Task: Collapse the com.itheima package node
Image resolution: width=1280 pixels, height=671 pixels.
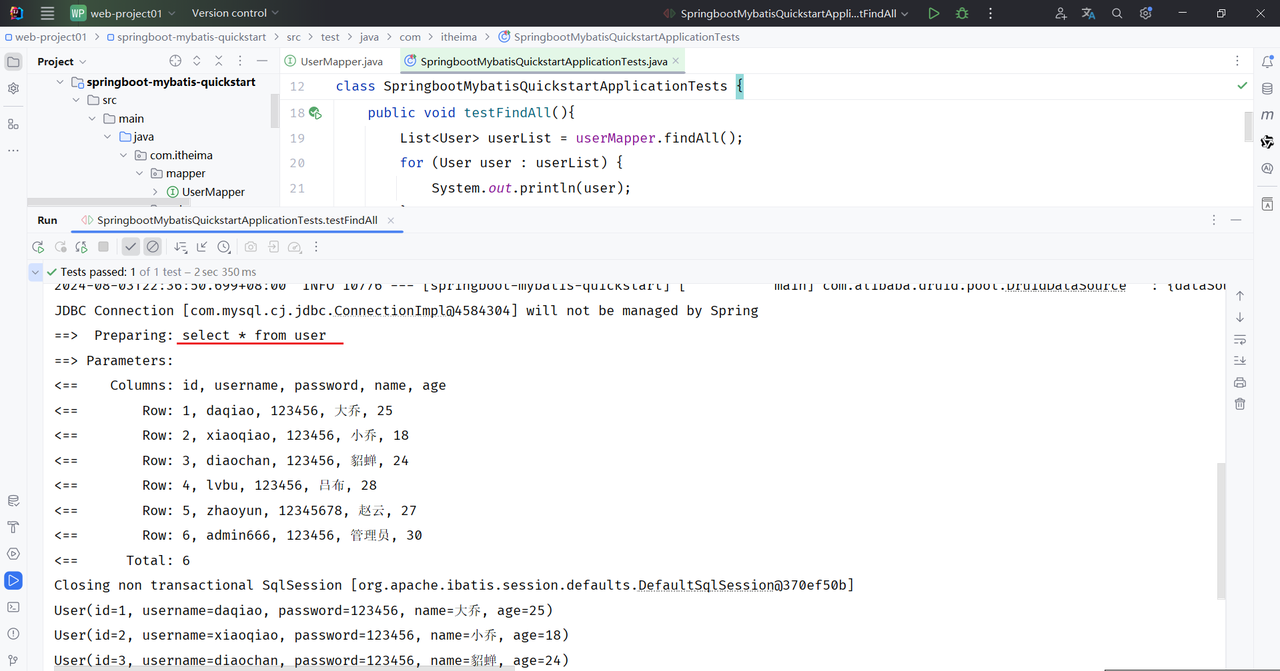Action: click(125, 155)
